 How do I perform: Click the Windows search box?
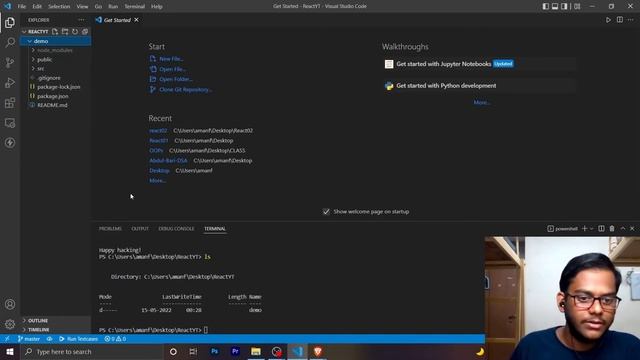tap(92, 351)
